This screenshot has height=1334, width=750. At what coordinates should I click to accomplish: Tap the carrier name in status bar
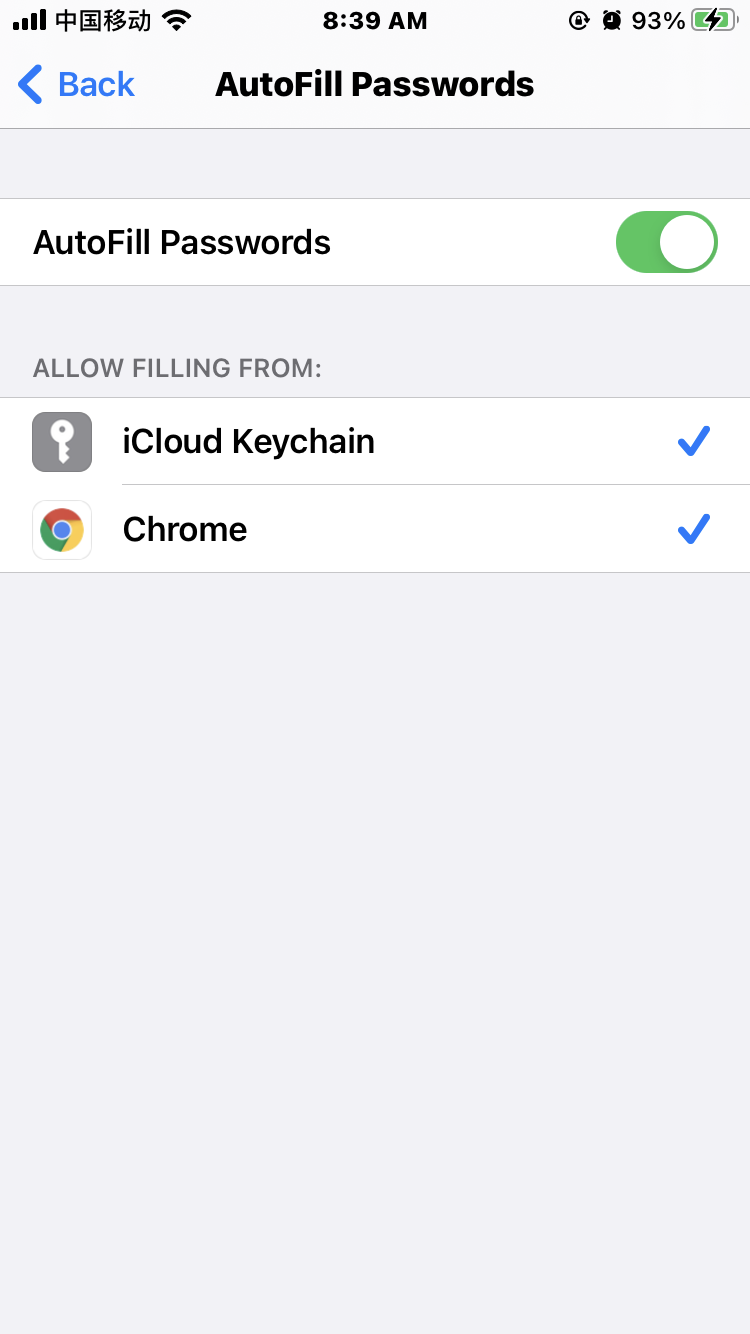pyautogui.click(x=103, y=21)
